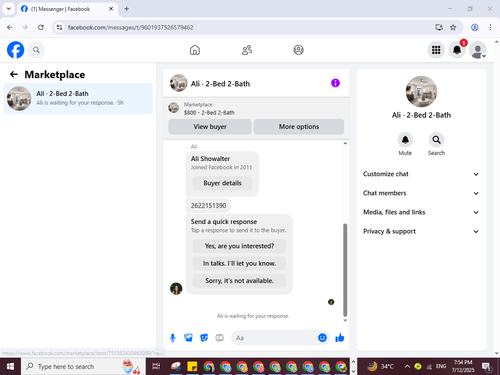Click the install app icon in address bar
The image size is (500, 375).
tap(439, 27)
